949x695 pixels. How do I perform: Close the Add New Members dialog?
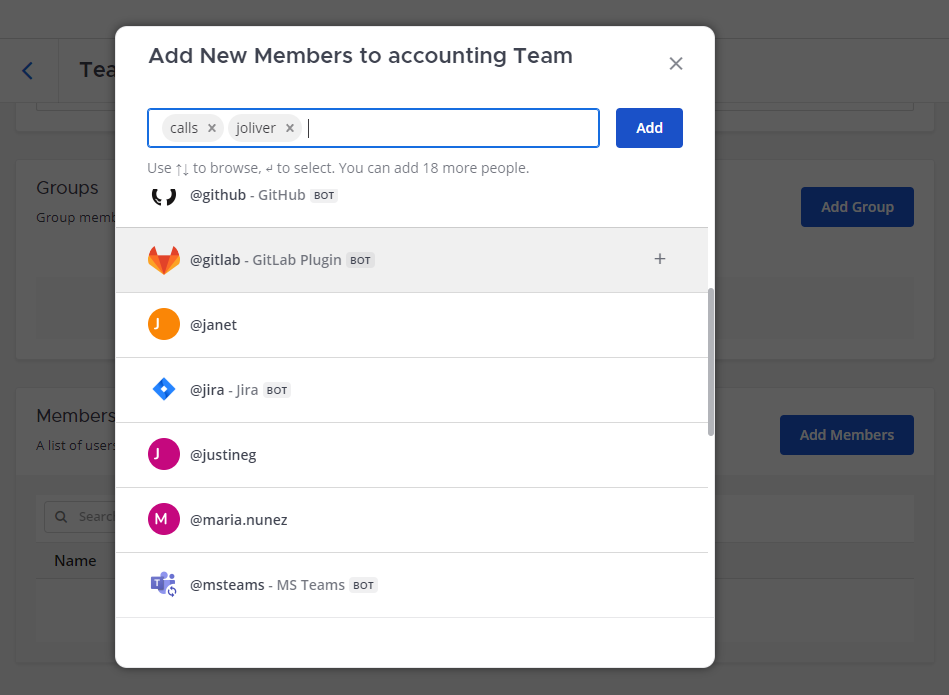[x=676, y=63]
